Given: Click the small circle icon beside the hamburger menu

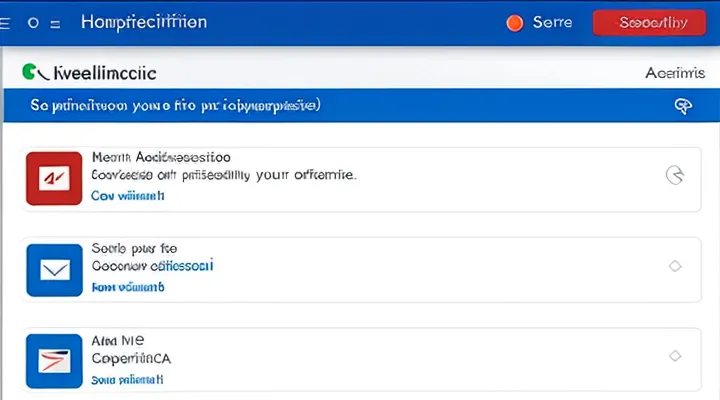Looking at the screenshot, I should point(33,22).
